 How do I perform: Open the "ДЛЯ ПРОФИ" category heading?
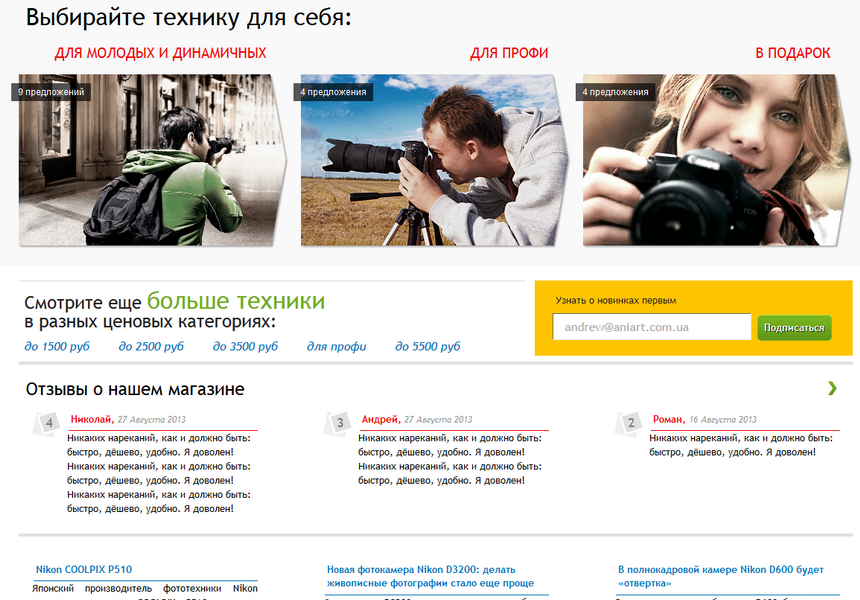click(509, 53)
